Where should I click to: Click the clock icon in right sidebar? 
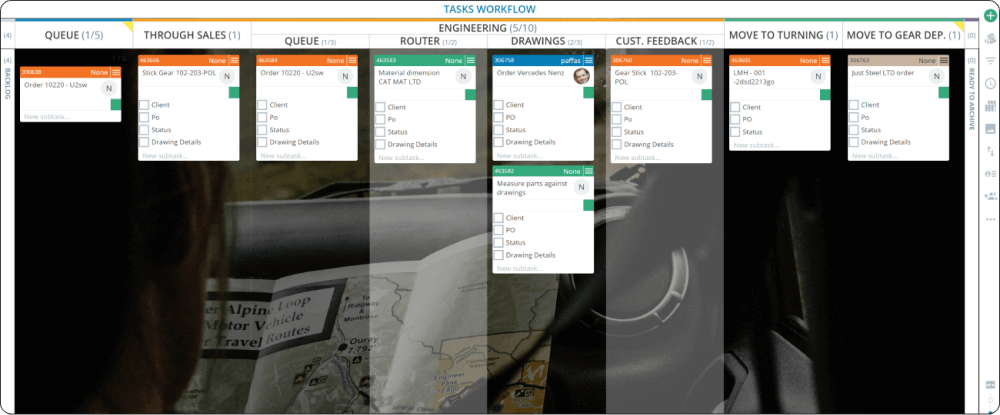990,83
